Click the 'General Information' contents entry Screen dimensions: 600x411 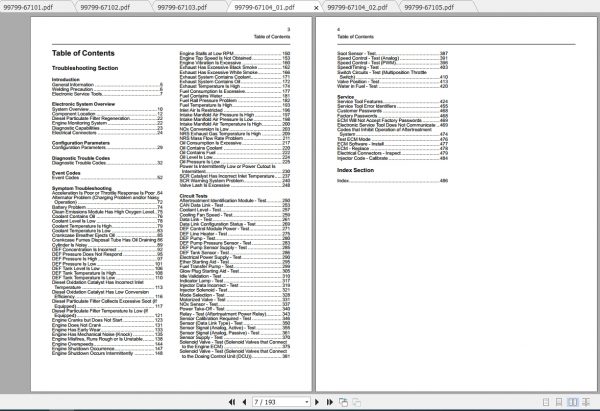click(x=107, y=85)
